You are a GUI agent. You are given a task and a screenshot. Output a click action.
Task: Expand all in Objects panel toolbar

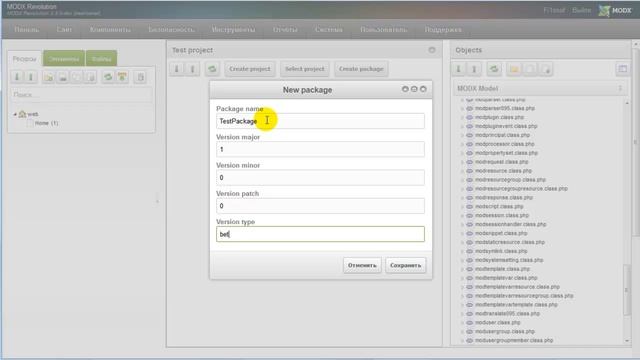pyautogui.click(x=458, y=69)
